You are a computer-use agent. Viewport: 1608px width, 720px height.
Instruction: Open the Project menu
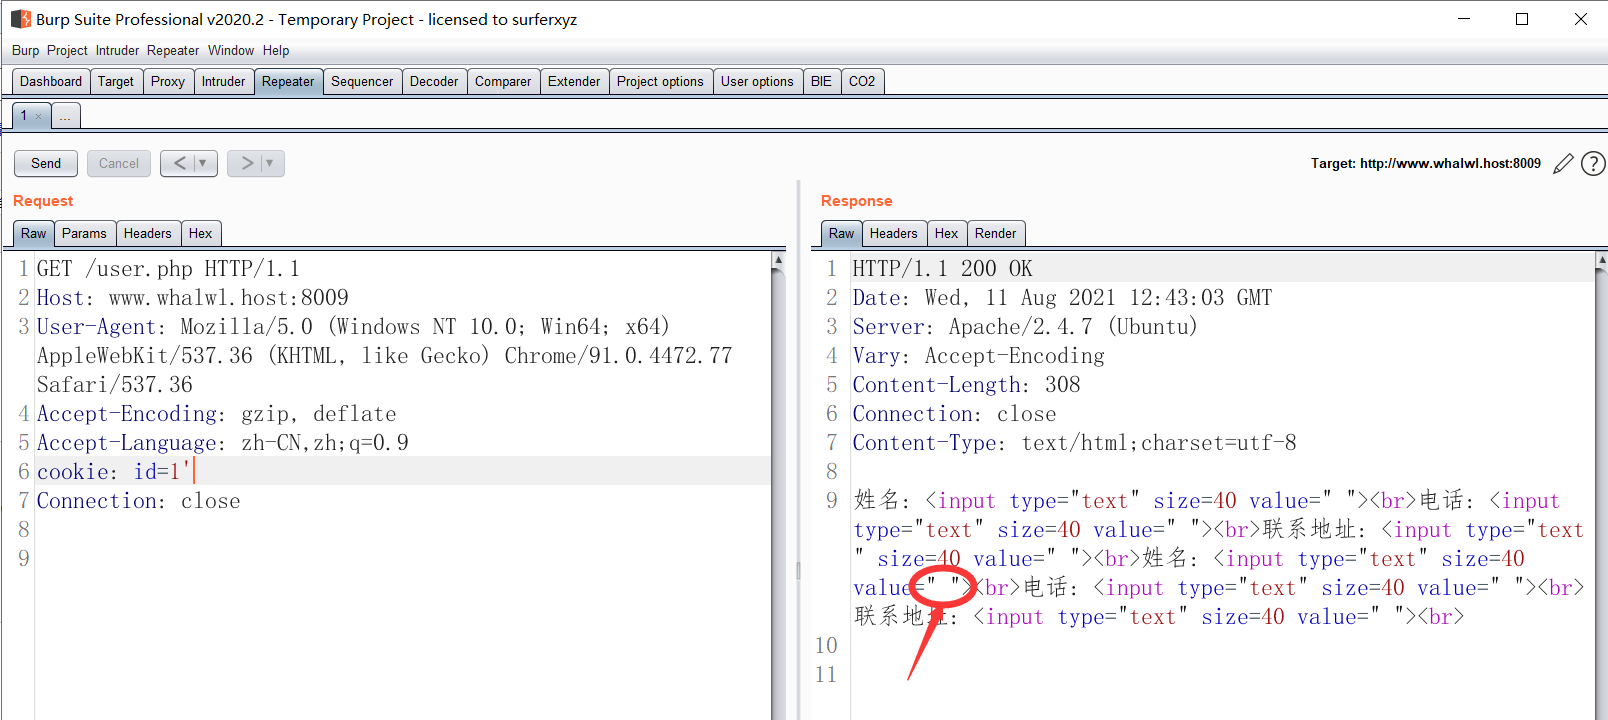[x=67, y=50]
